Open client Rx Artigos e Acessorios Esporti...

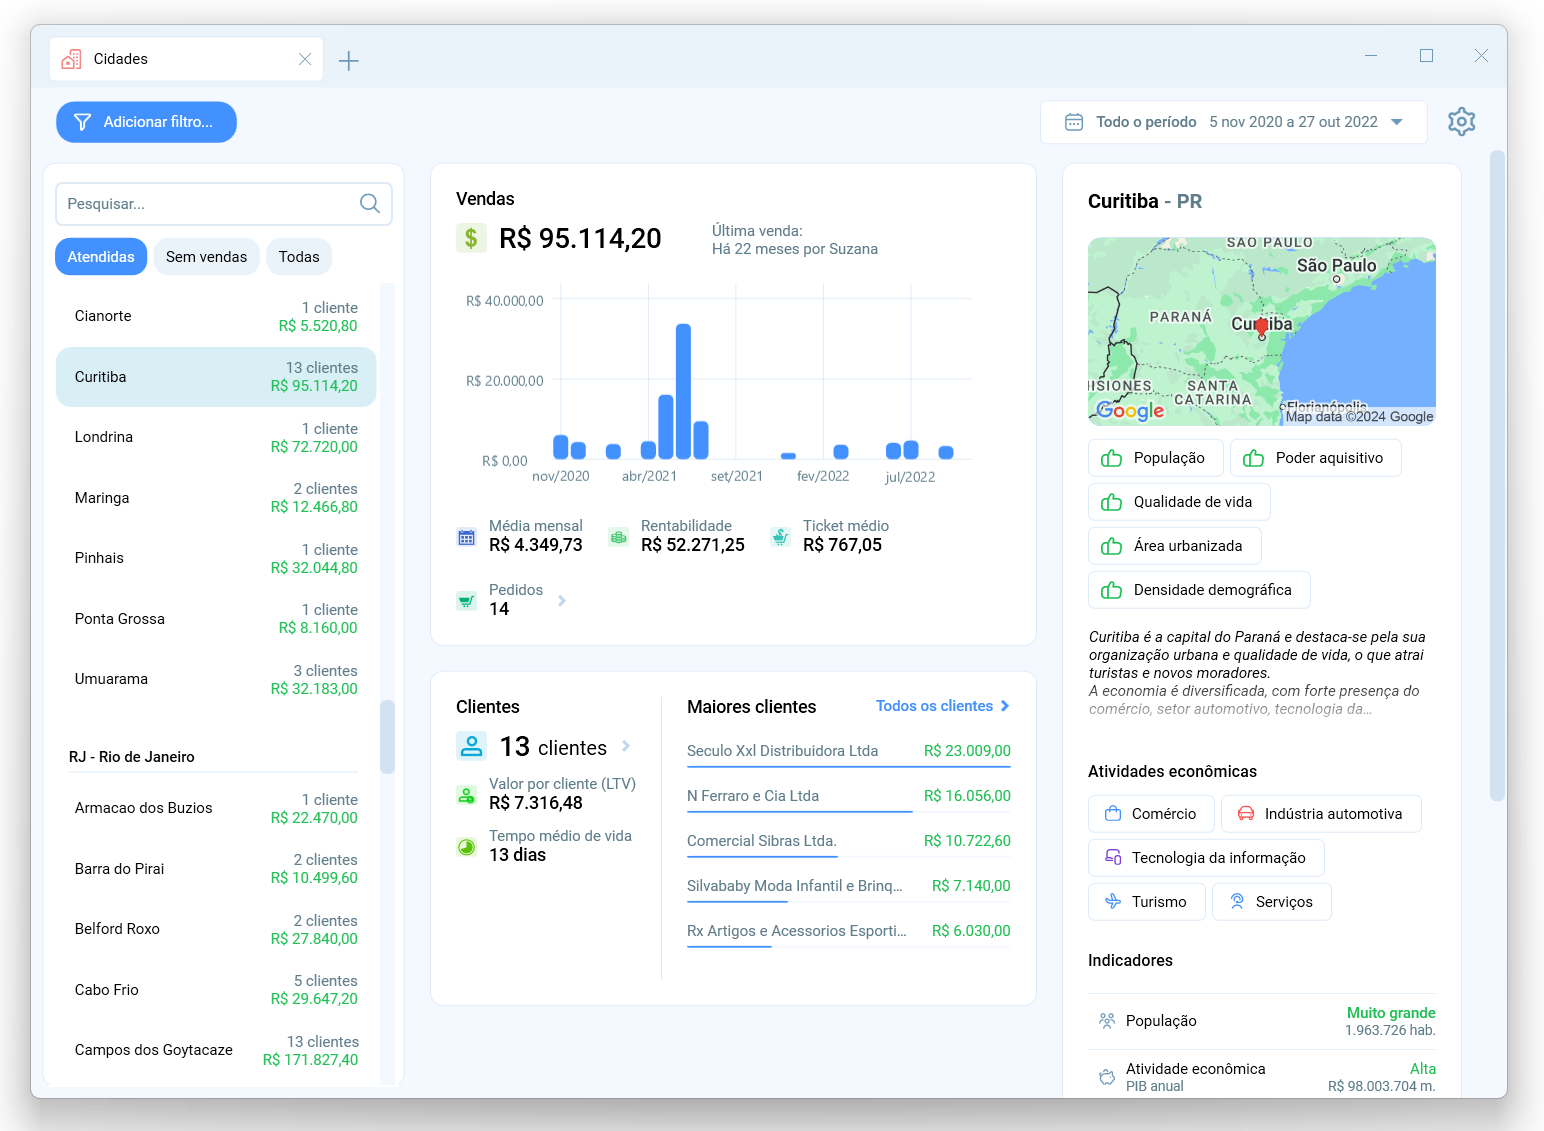click(849, 931)
